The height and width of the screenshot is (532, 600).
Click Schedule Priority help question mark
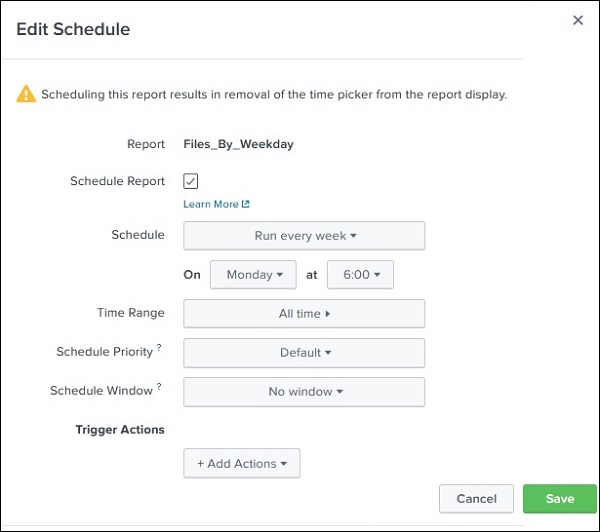159,347
